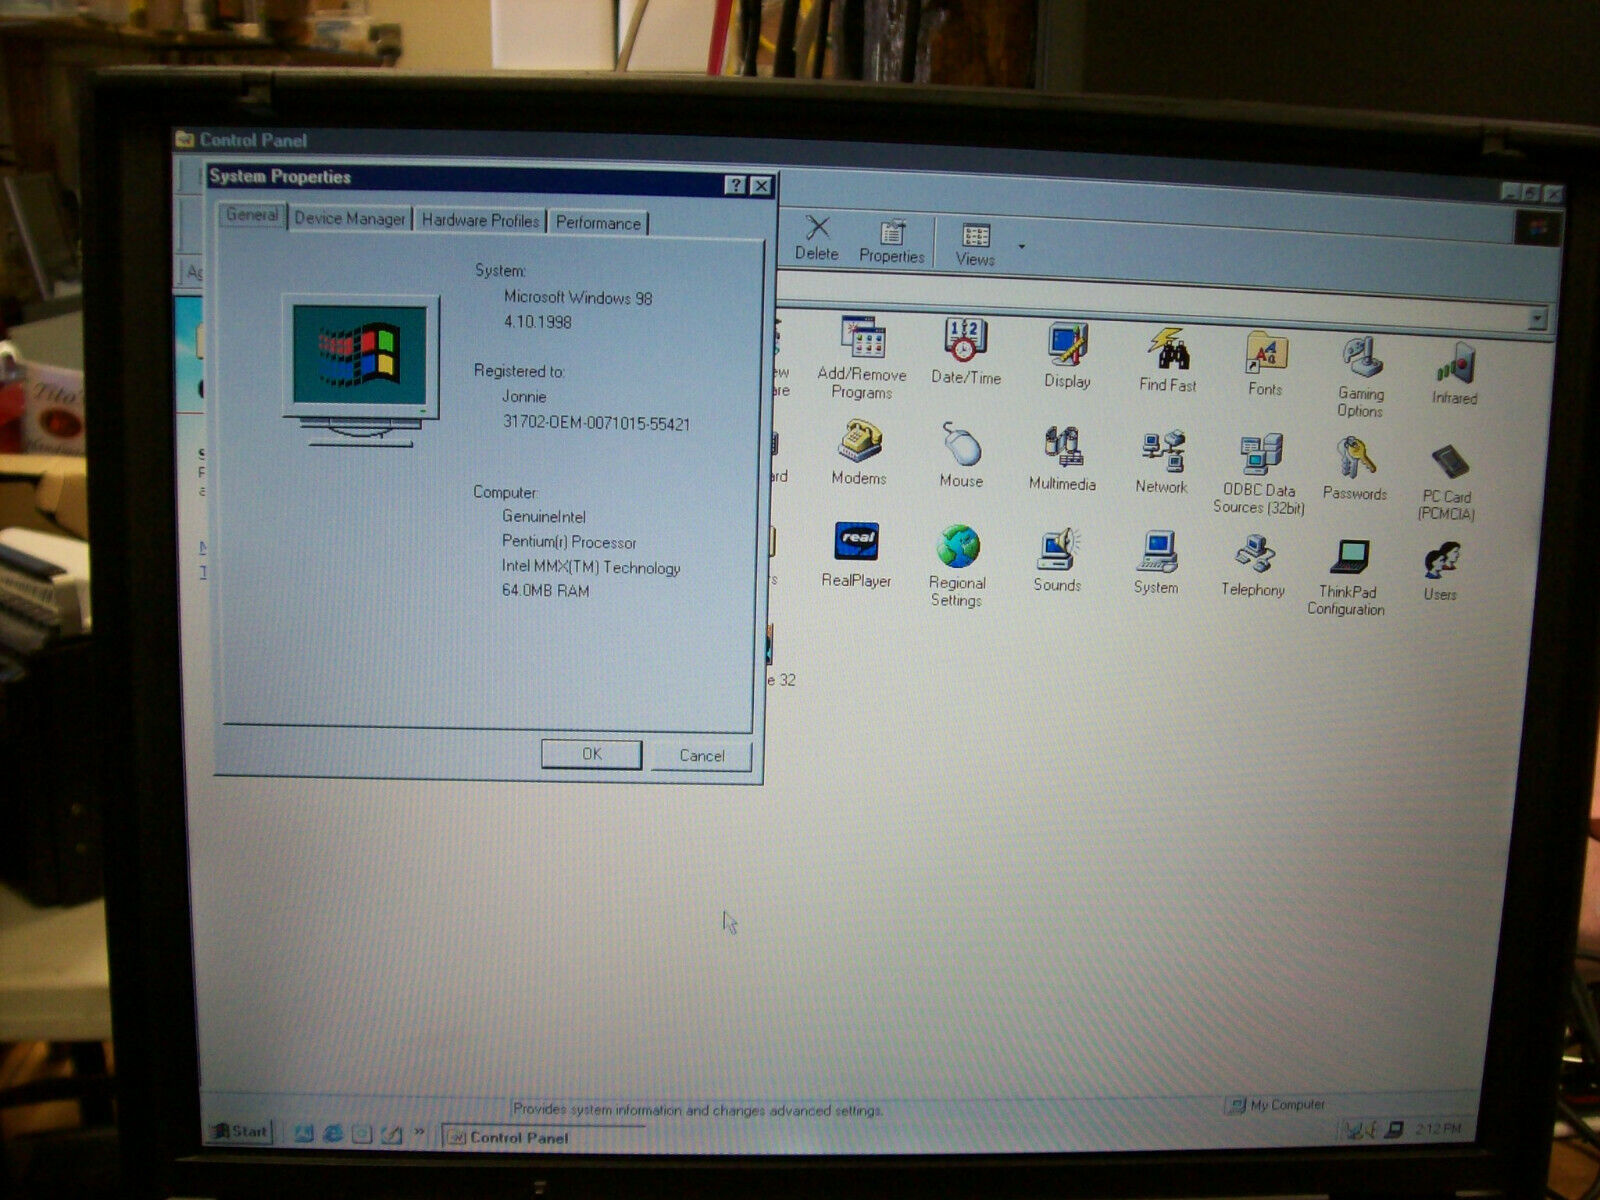Open the ThinkPad Configuration icon
This screenshot has height=1200, width=1600.
(1346, 577)
